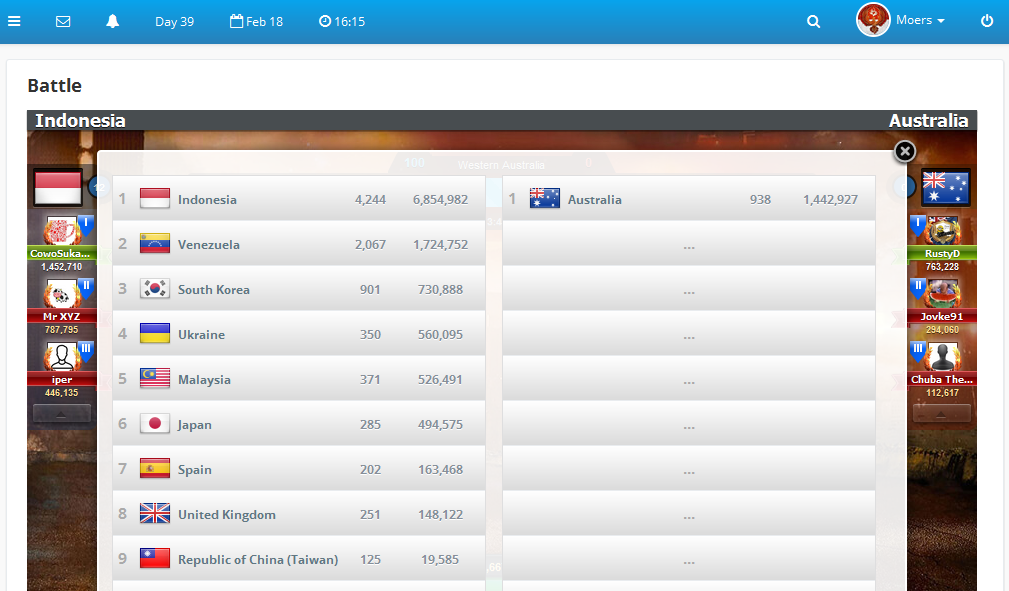
Task: Open the Australia country link
Action: (x=595, y=200)
